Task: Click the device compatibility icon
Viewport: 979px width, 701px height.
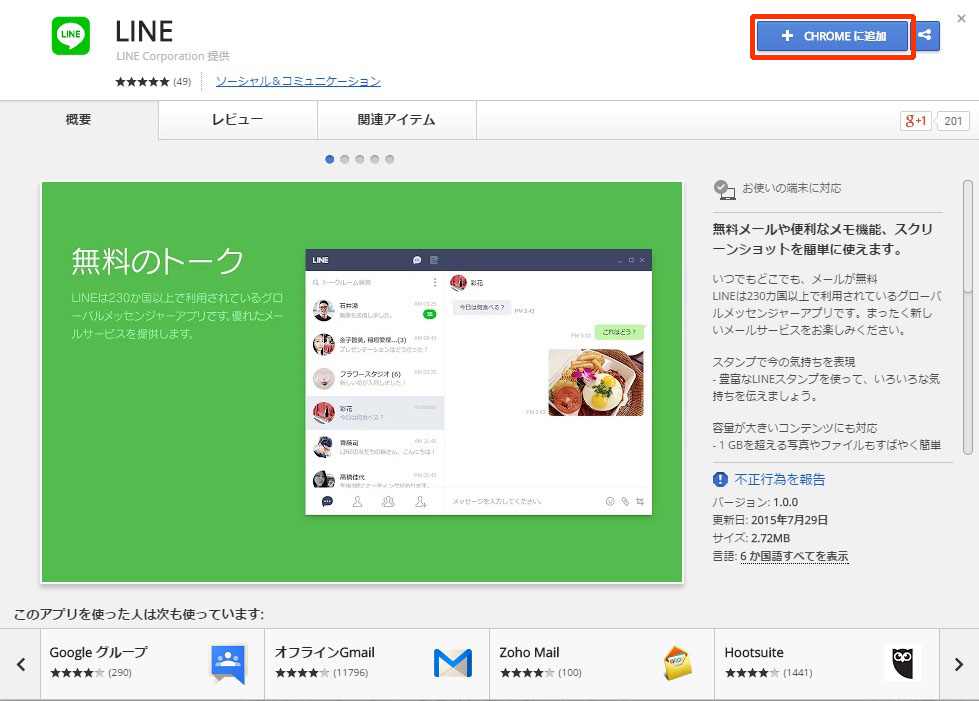Action: (x=724, y=190)
